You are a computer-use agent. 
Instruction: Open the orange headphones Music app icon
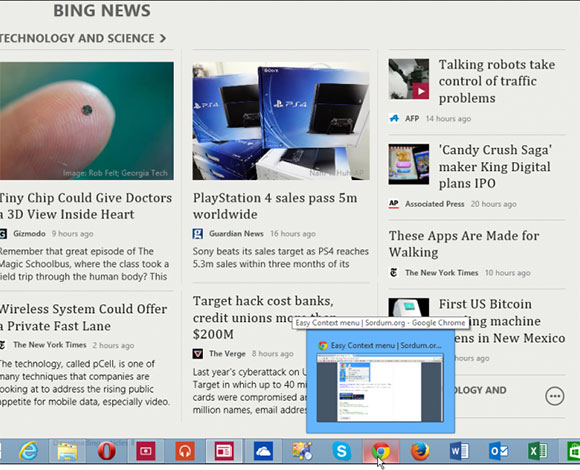pyautogui.click(x=185, y=451)
